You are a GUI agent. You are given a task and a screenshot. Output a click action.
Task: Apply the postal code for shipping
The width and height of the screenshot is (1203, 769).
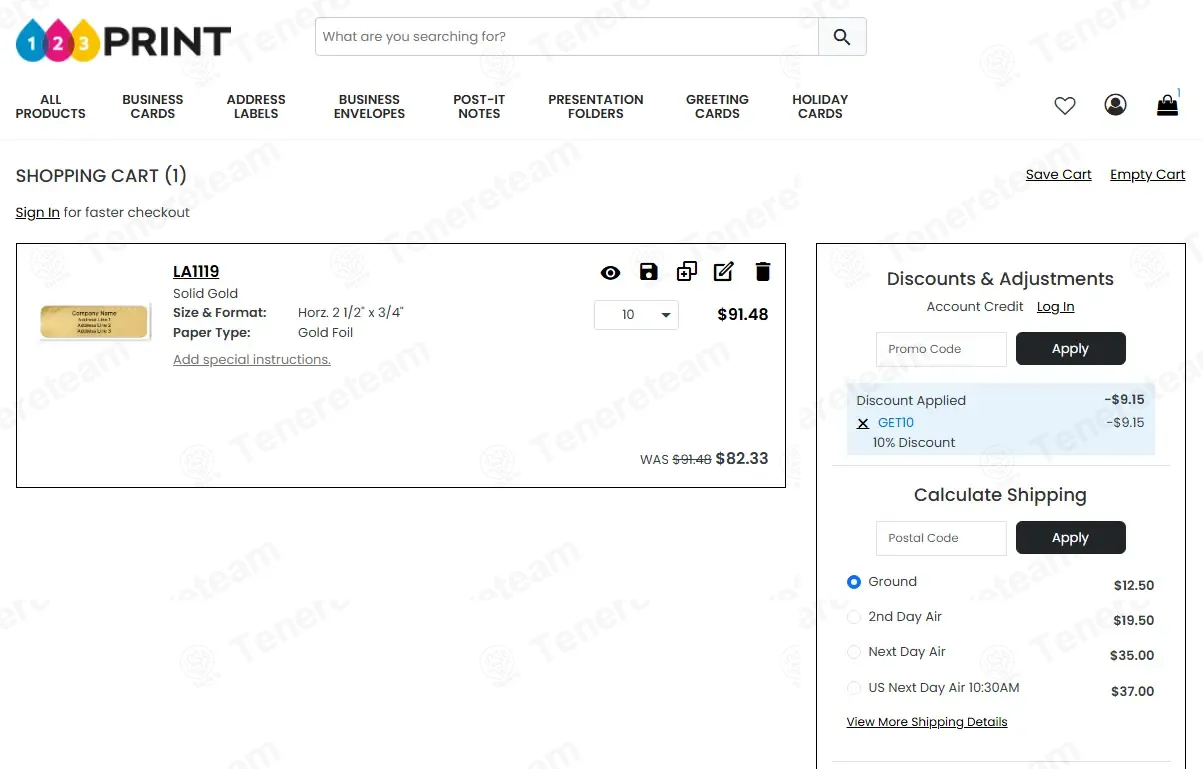(1070, 538)
